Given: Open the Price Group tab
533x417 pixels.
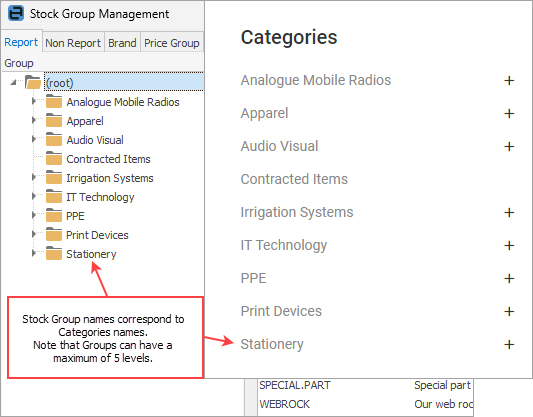Looking at the screenshot, I should pos(172,43).
